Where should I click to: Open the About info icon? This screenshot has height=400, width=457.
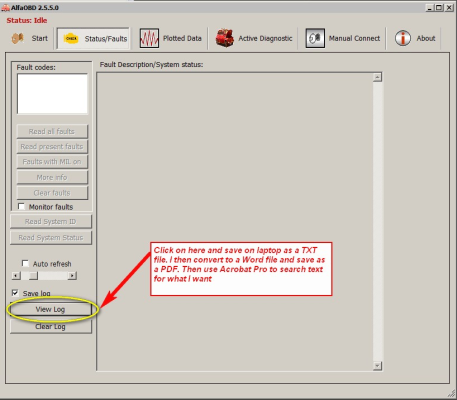tap(403, 38)
